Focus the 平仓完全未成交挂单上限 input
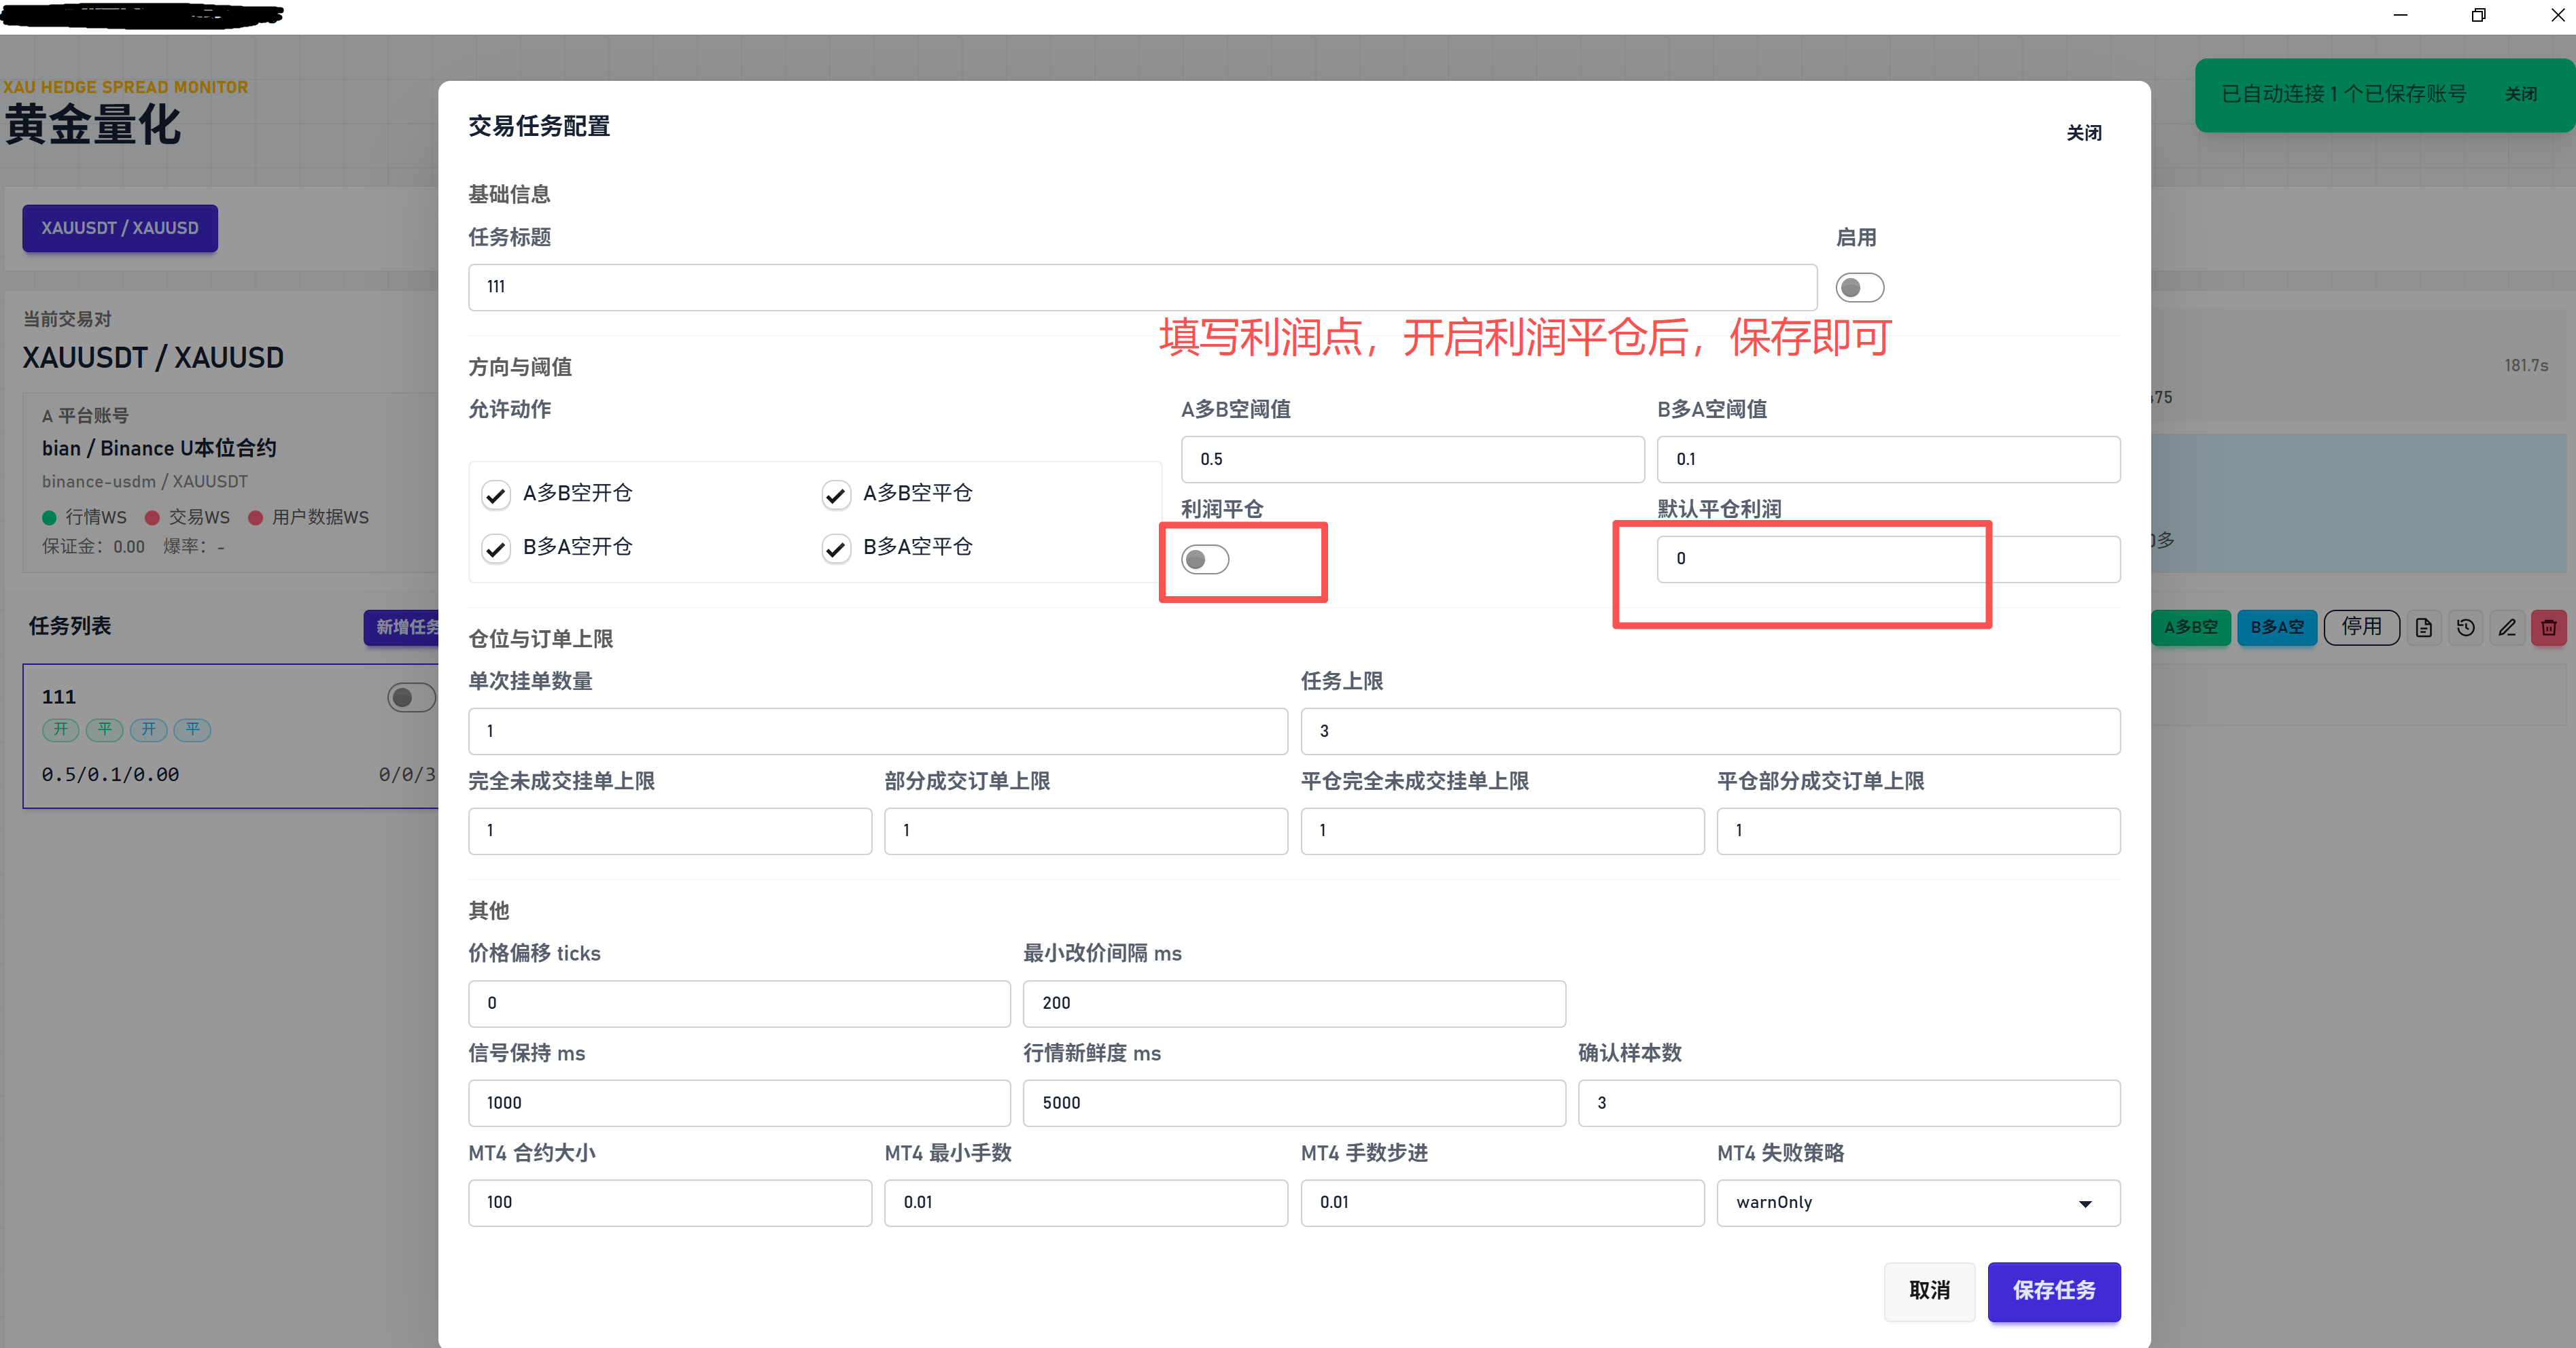2576x1348 pixels. coord(1502,831)
